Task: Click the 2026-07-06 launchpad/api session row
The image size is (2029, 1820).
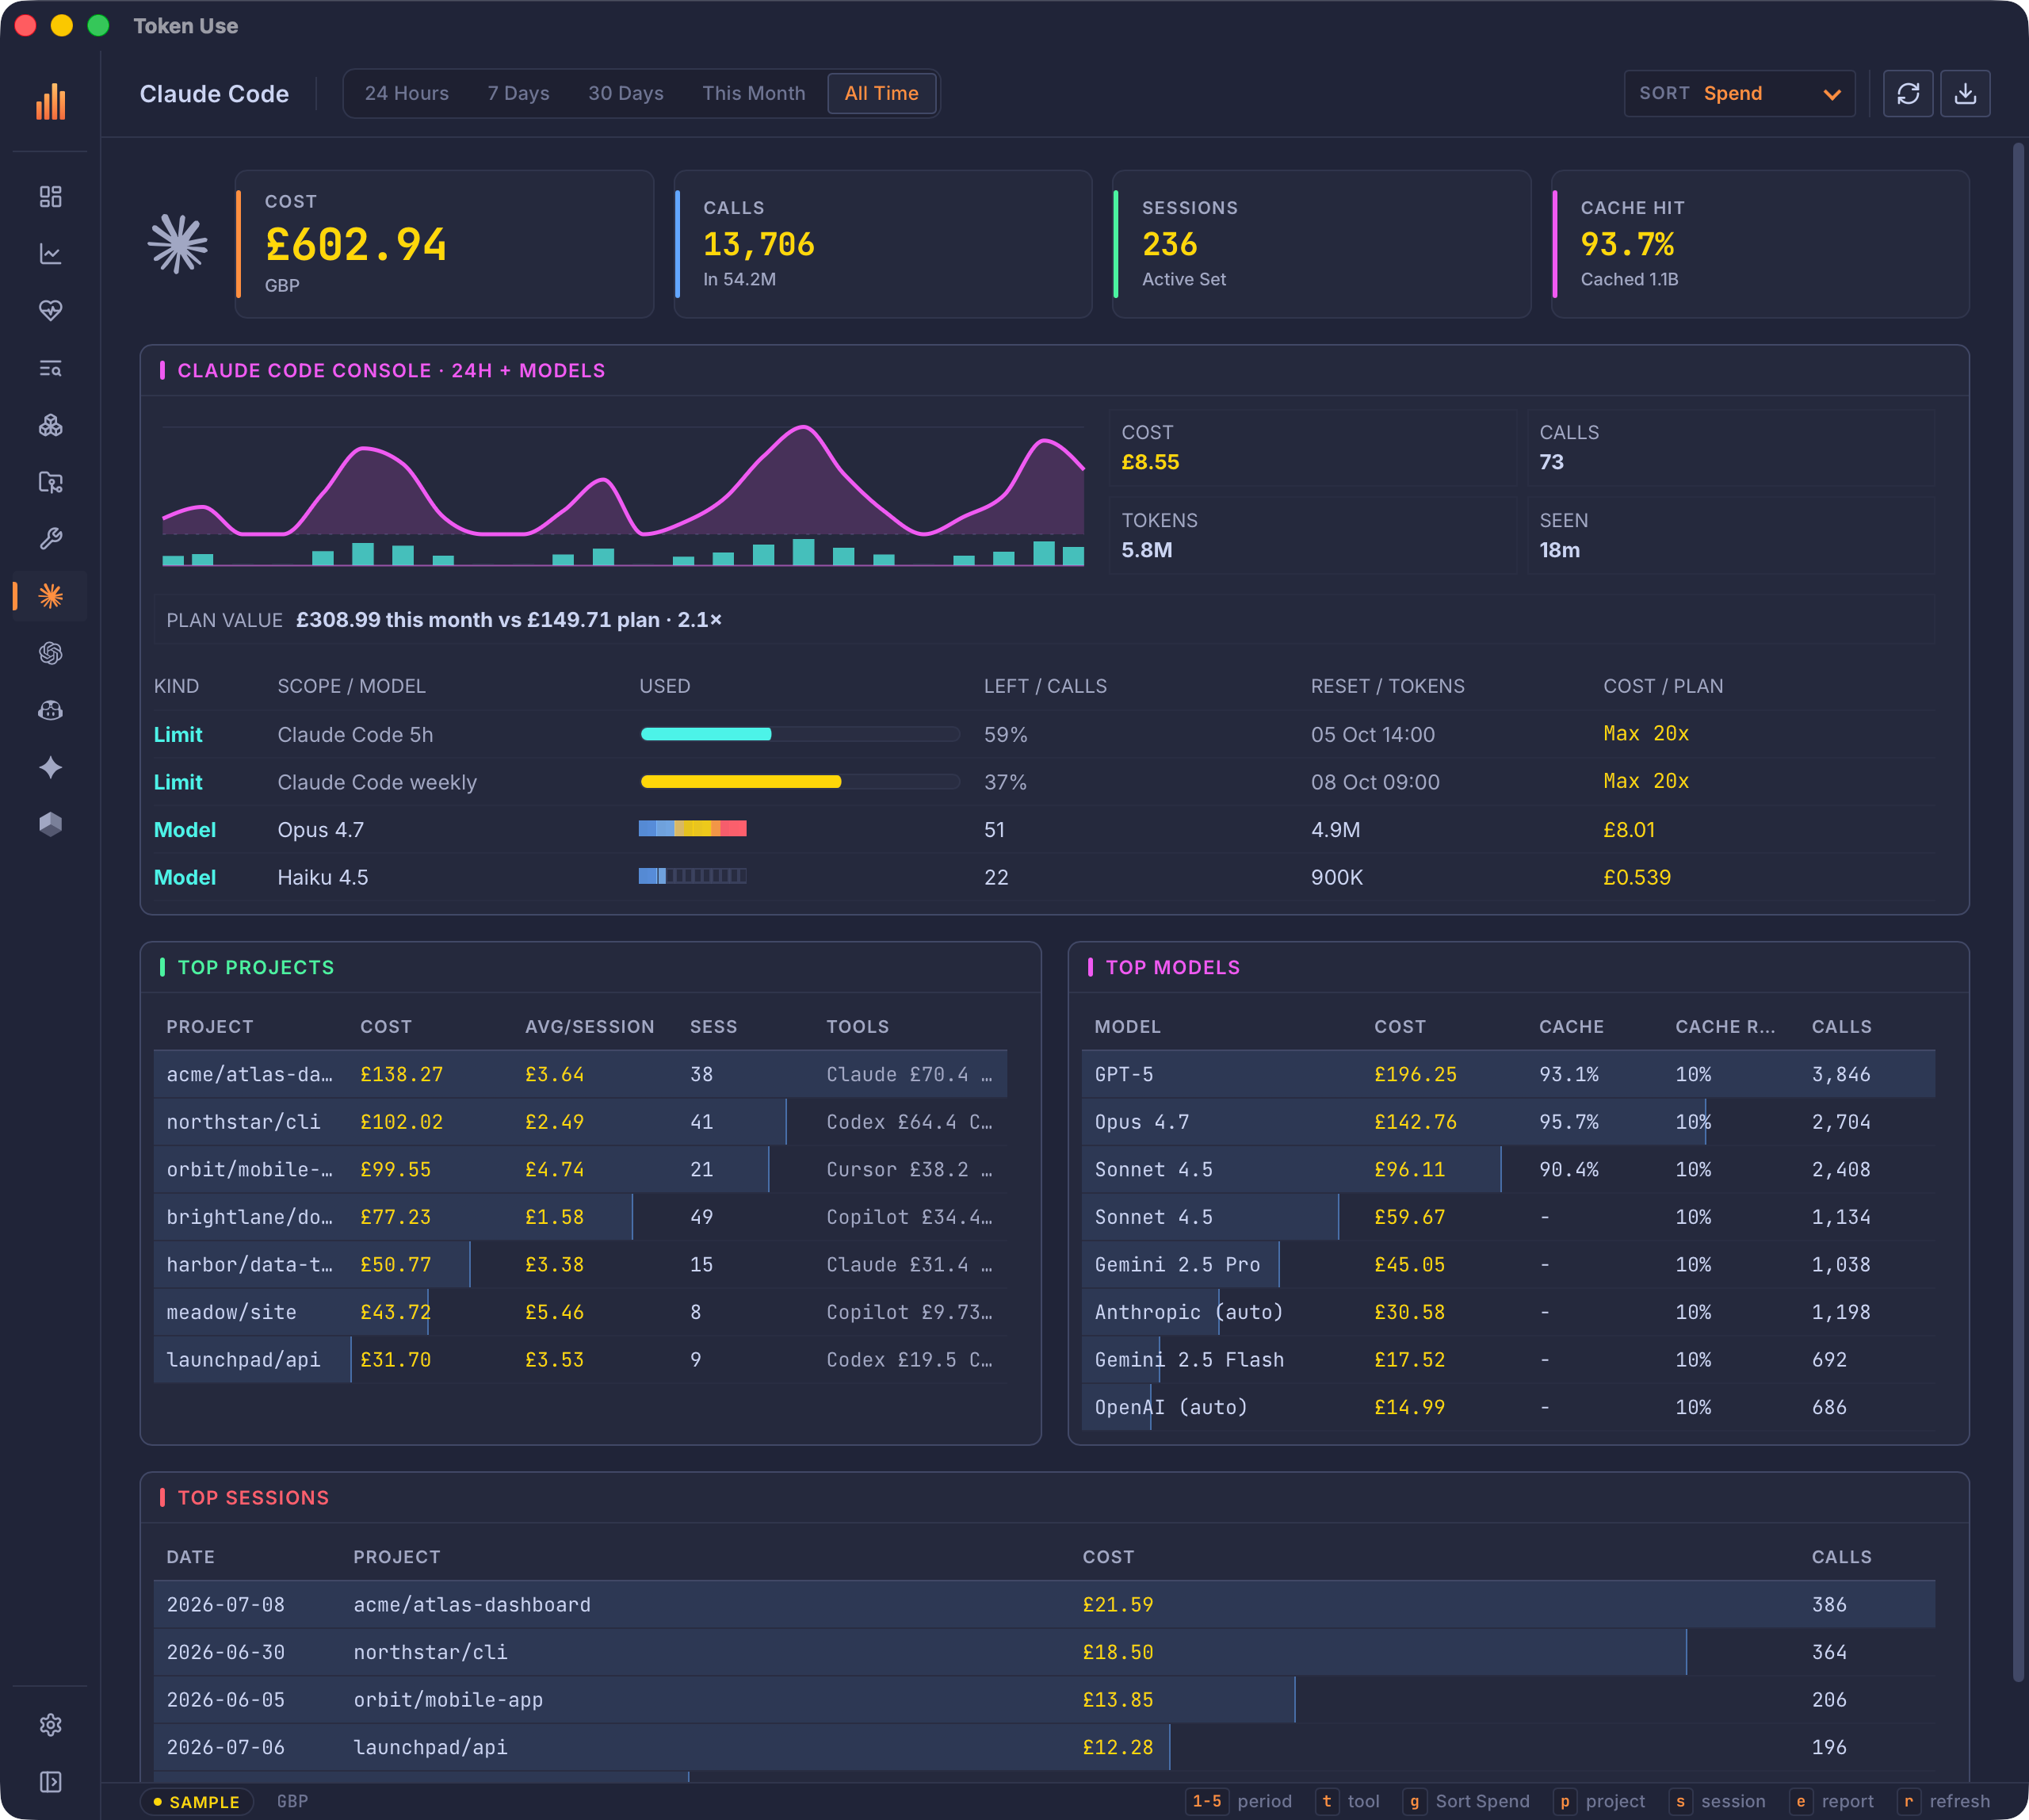Action: (x=1044, y=1747)
